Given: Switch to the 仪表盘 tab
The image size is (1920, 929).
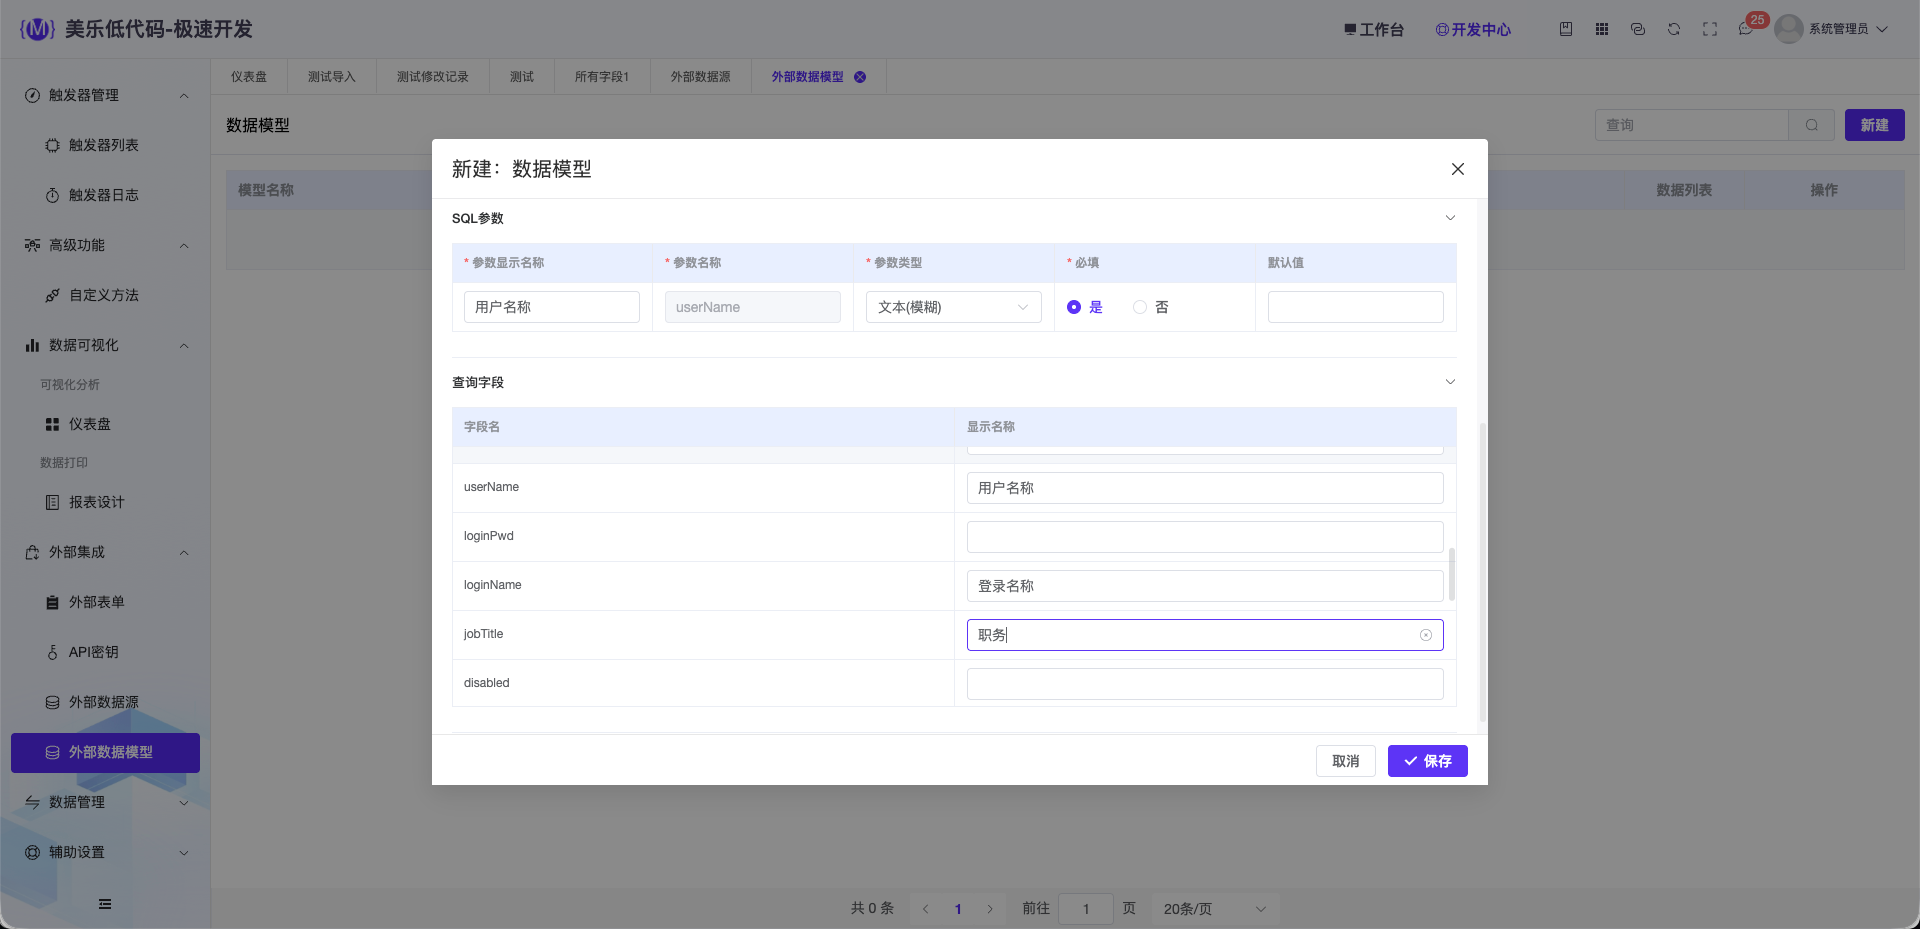Looking at the screenshot, I should [249, 77].
